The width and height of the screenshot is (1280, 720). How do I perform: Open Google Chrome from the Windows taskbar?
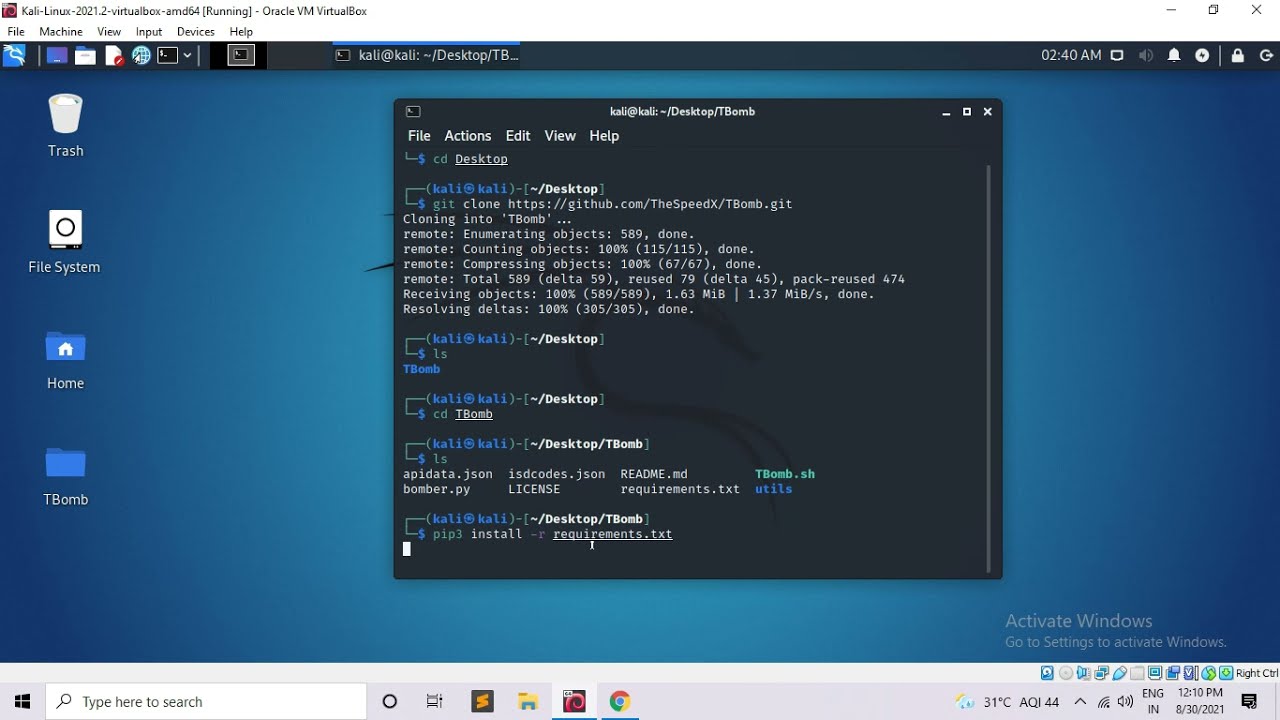[619, 702]
